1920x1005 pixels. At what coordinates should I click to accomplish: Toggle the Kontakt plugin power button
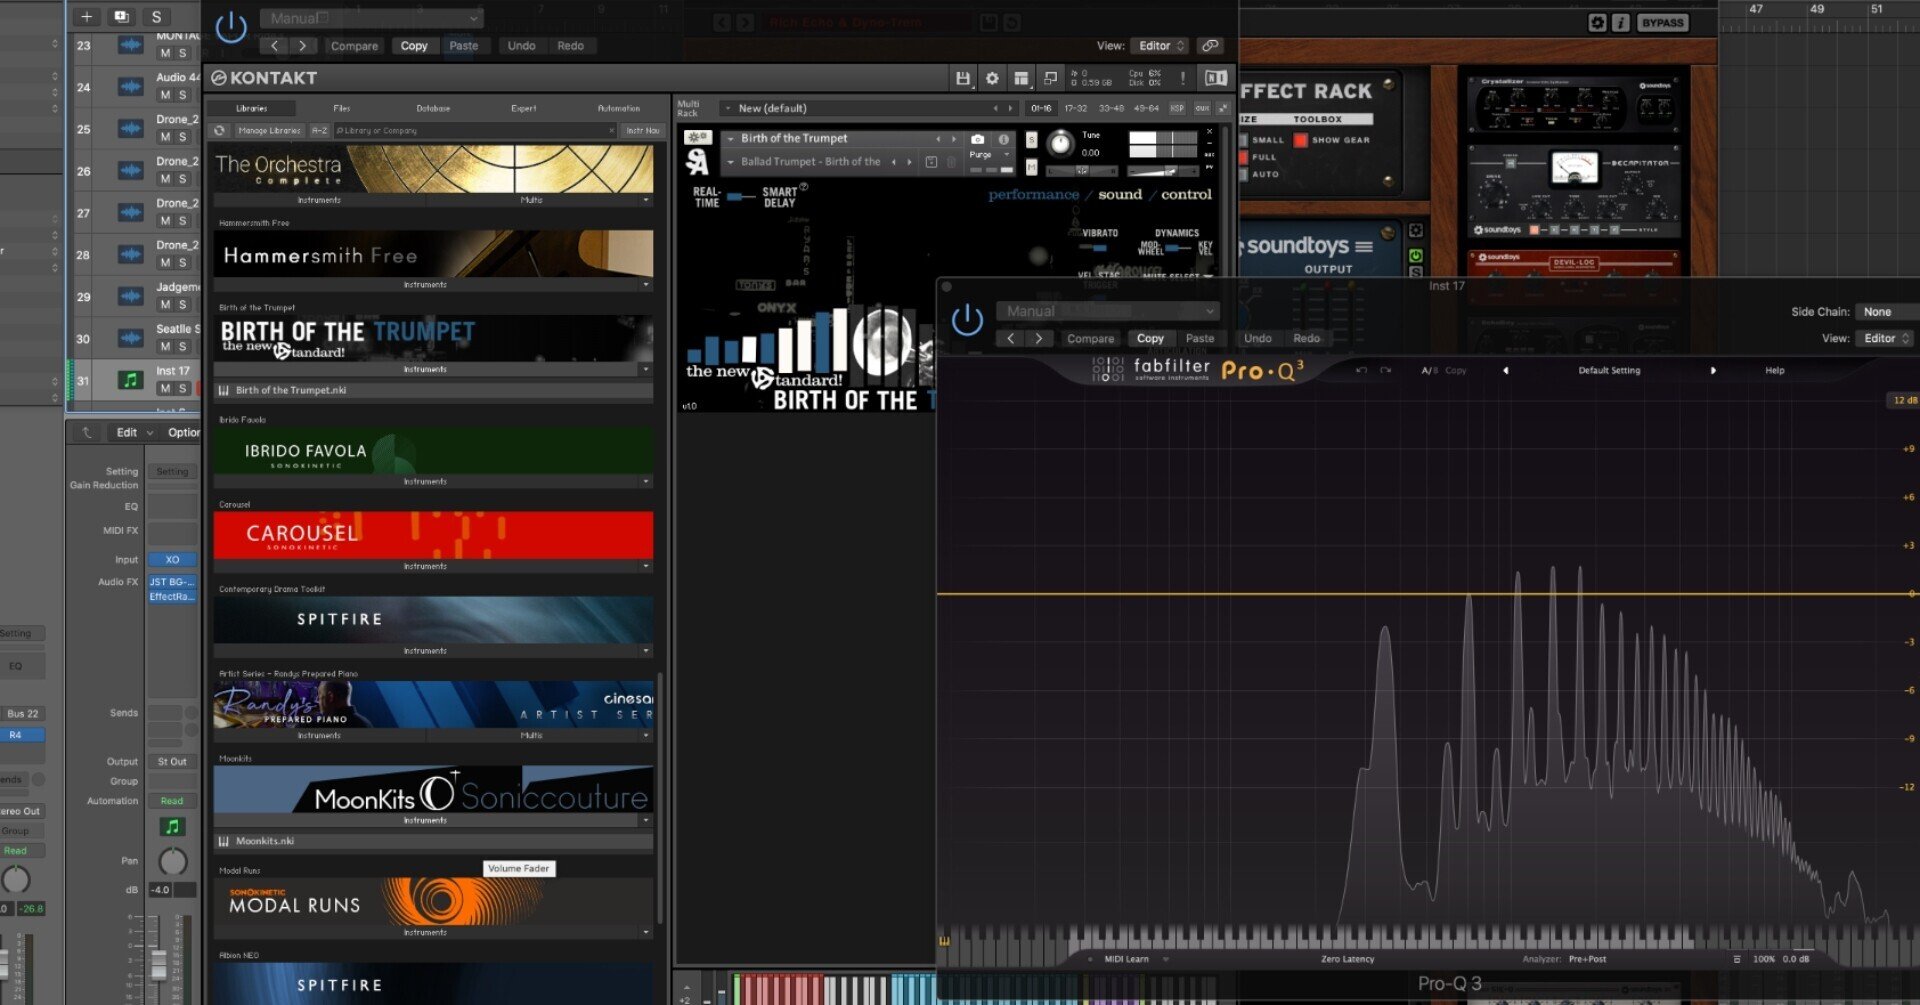coord(231,28)
